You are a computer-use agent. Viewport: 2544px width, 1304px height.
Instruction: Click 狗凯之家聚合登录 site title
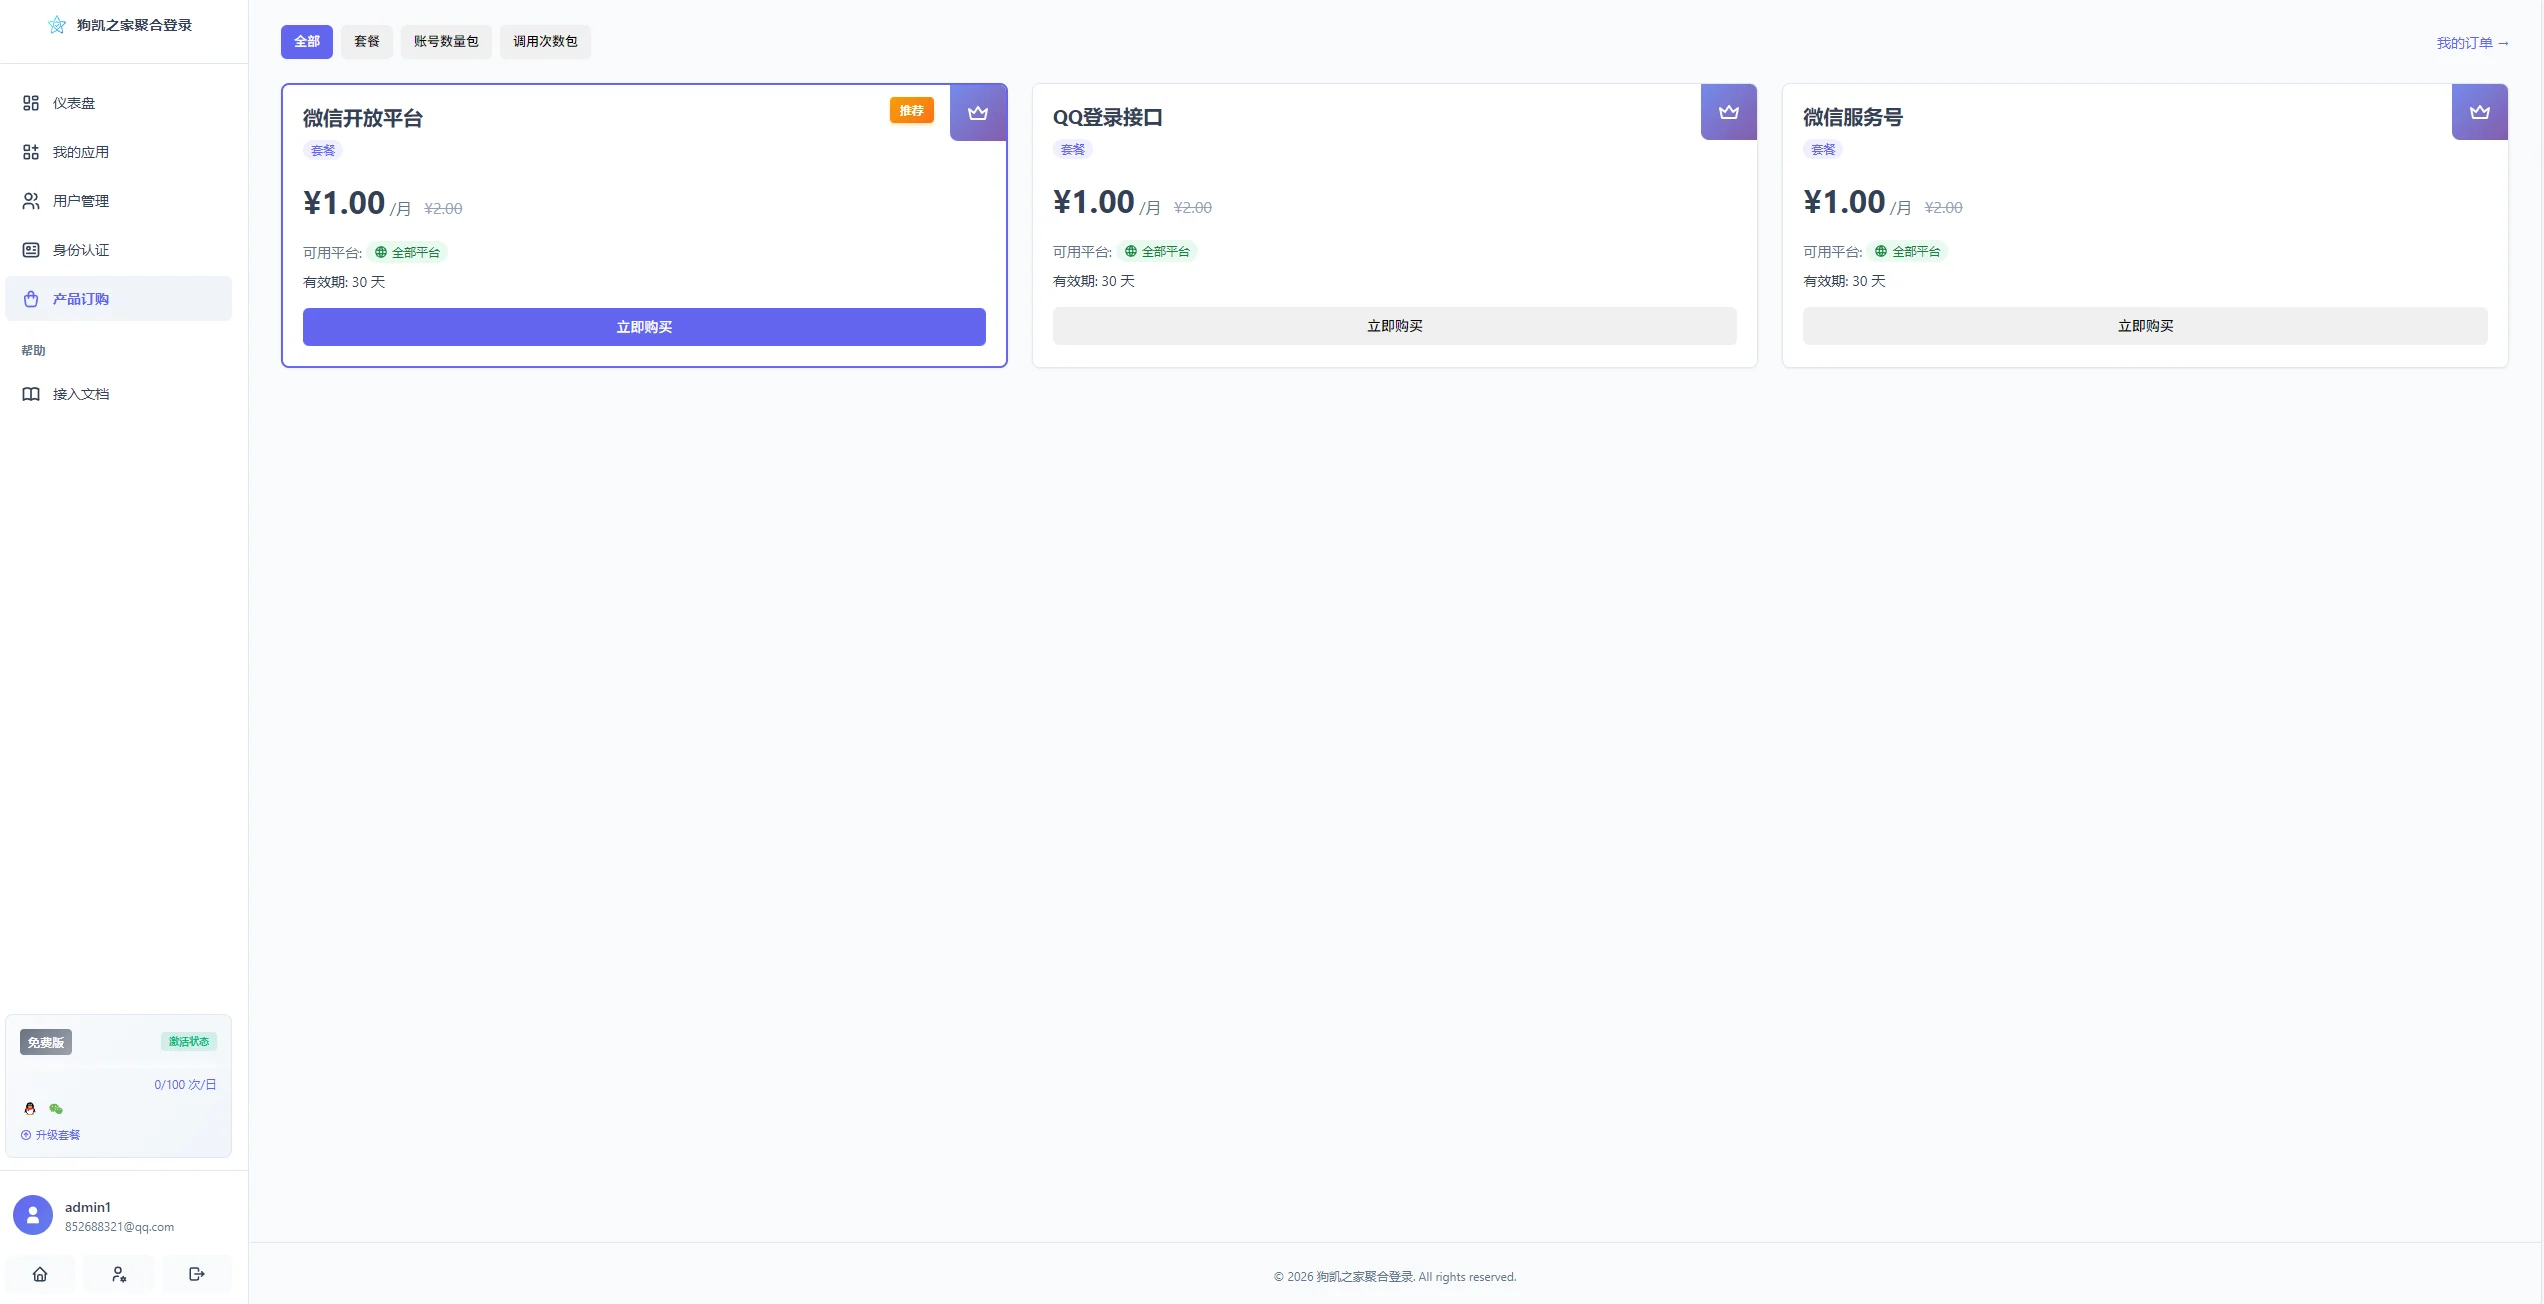click(x=134, y=25)
